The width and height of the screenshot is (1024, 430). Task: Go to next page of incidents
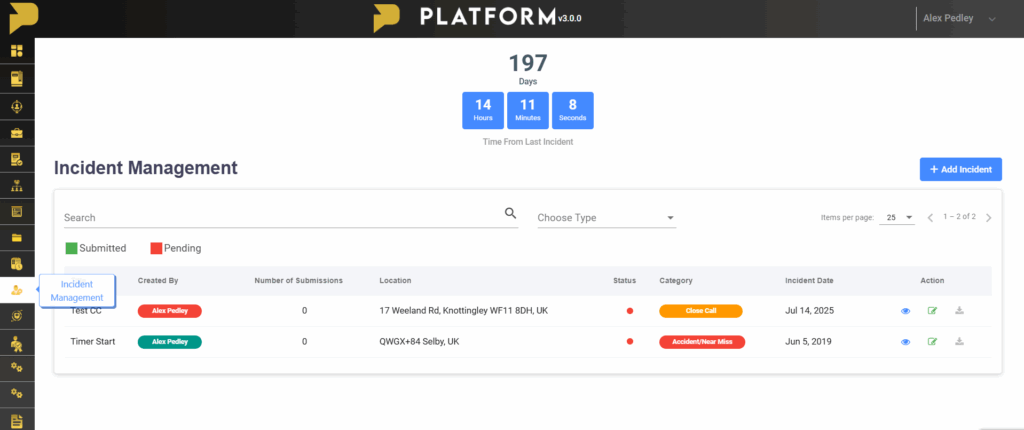pos(988,218)
